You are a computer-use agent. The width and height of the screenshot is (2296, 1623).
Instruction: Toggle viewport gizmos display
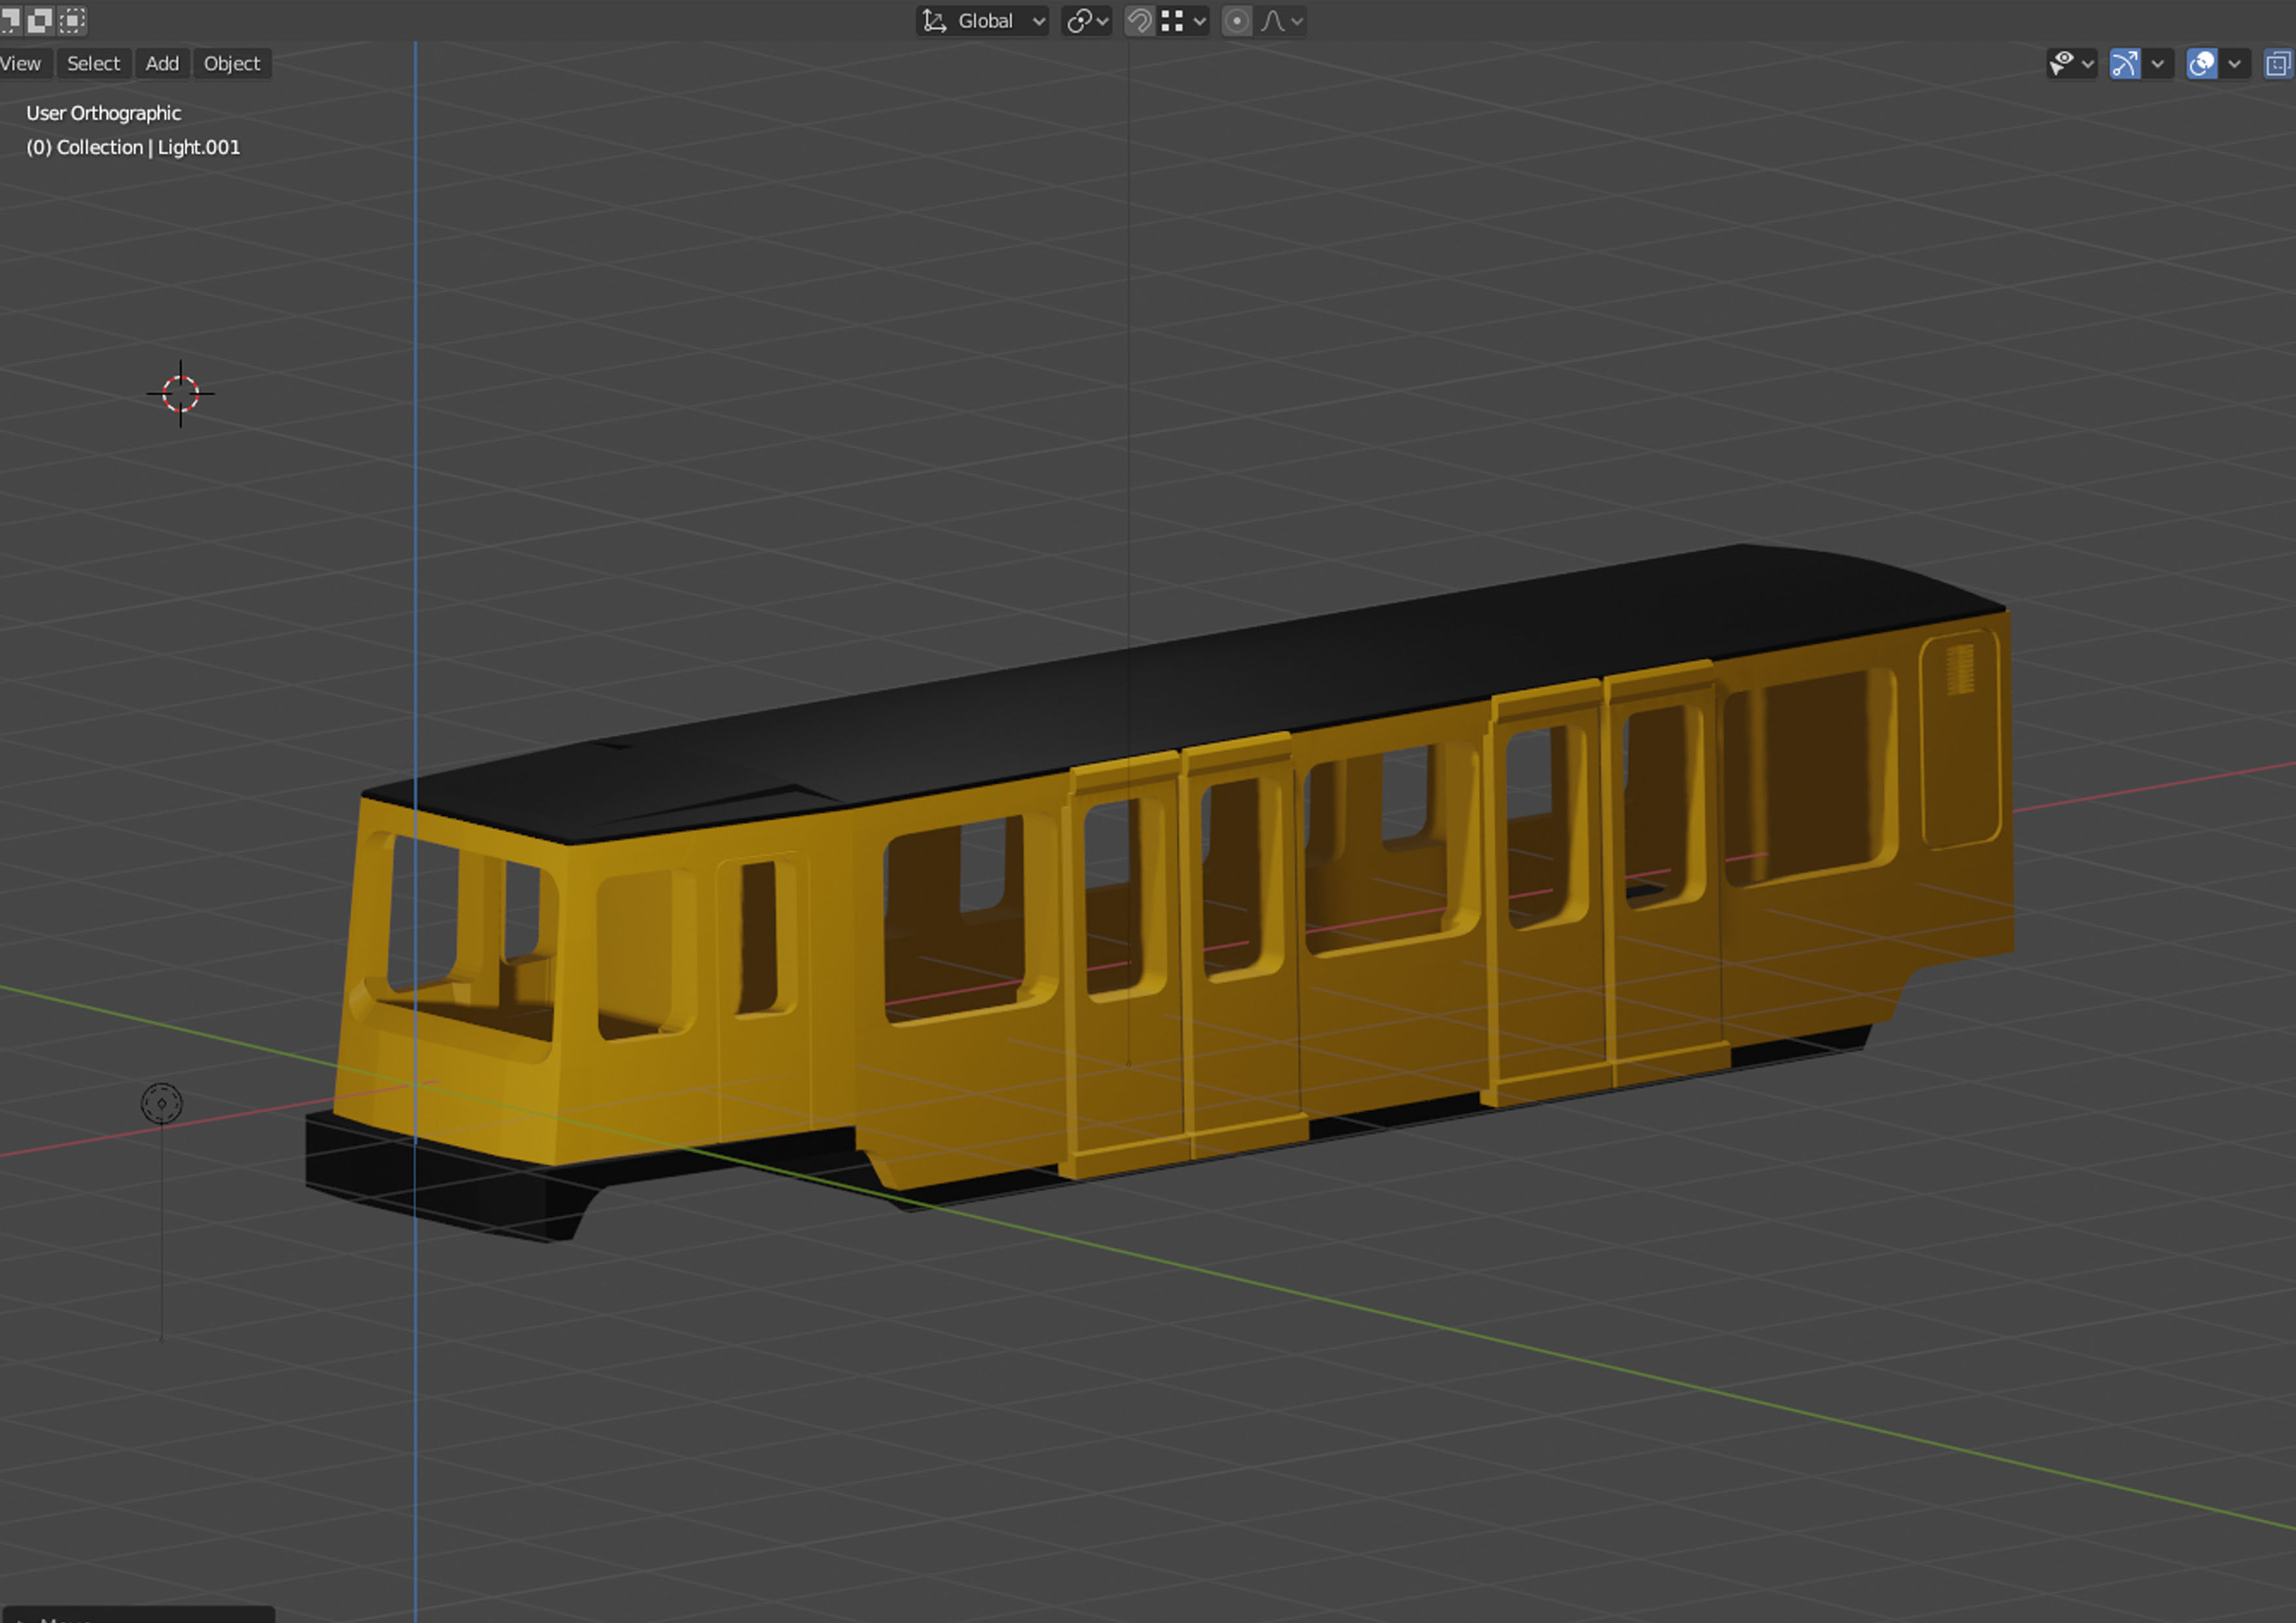point(2124,64)
